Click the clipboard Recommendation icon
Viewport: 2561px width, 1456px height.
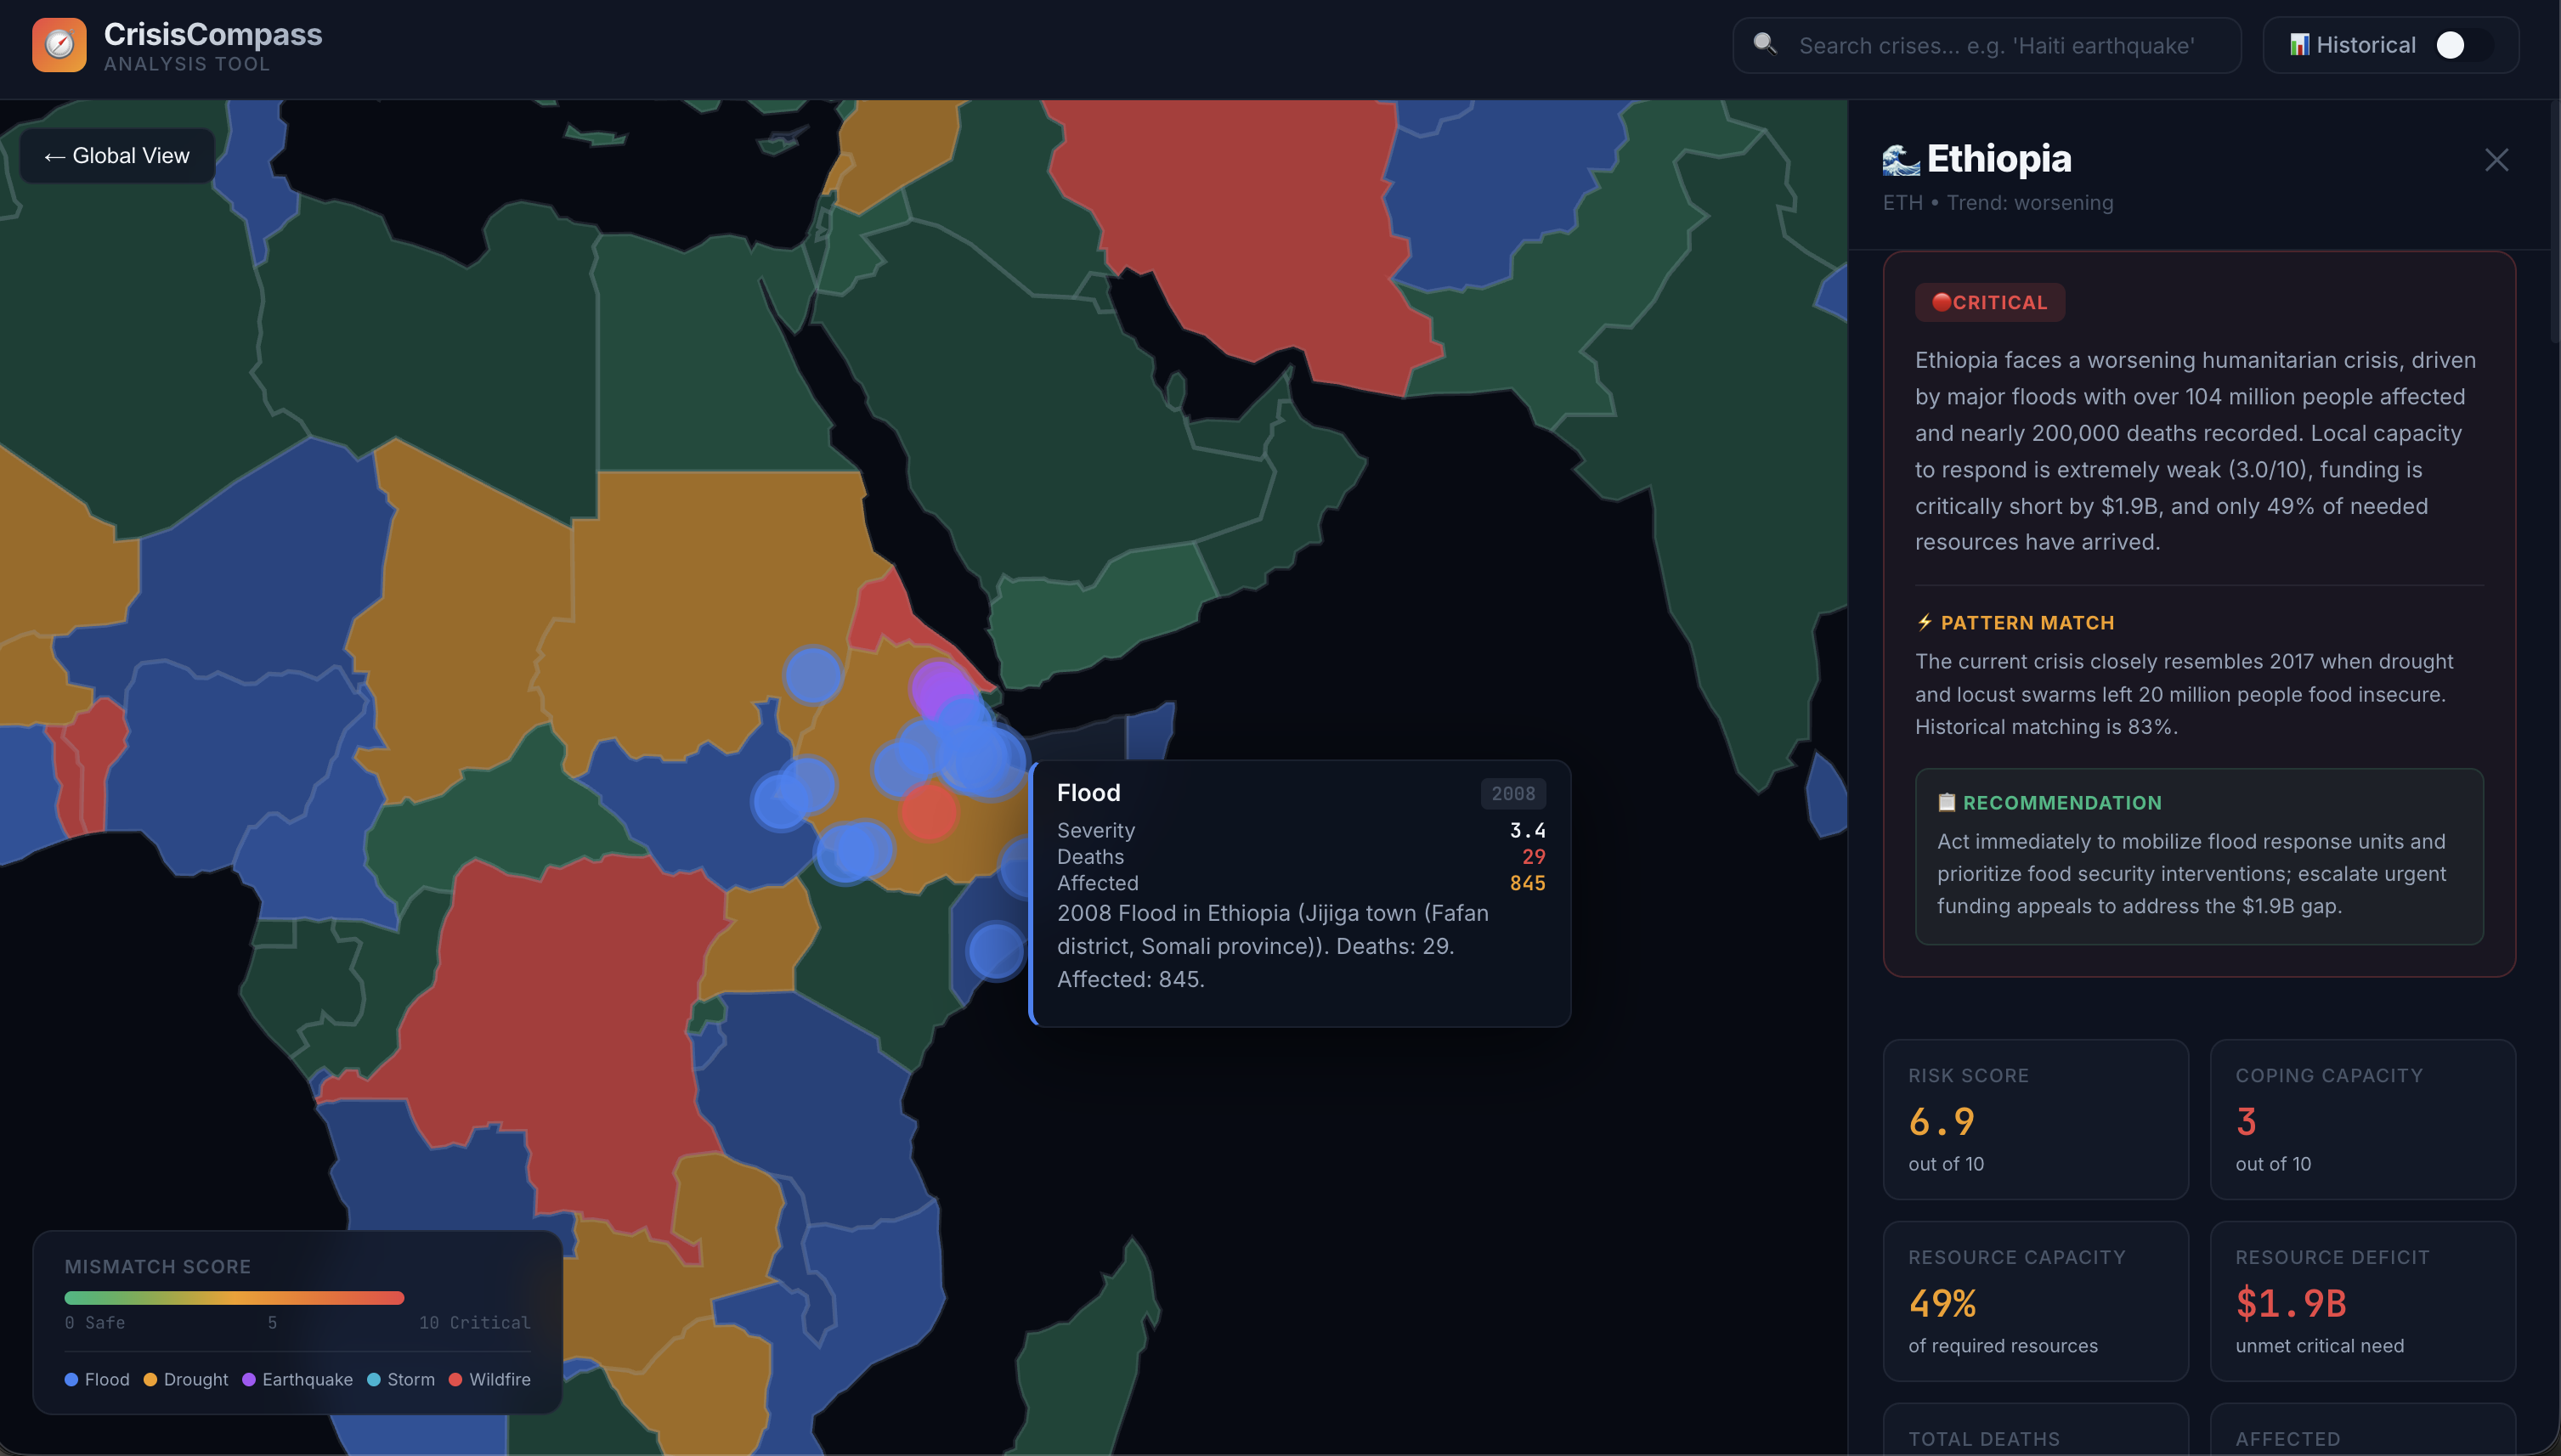(x=1946, y=802)
